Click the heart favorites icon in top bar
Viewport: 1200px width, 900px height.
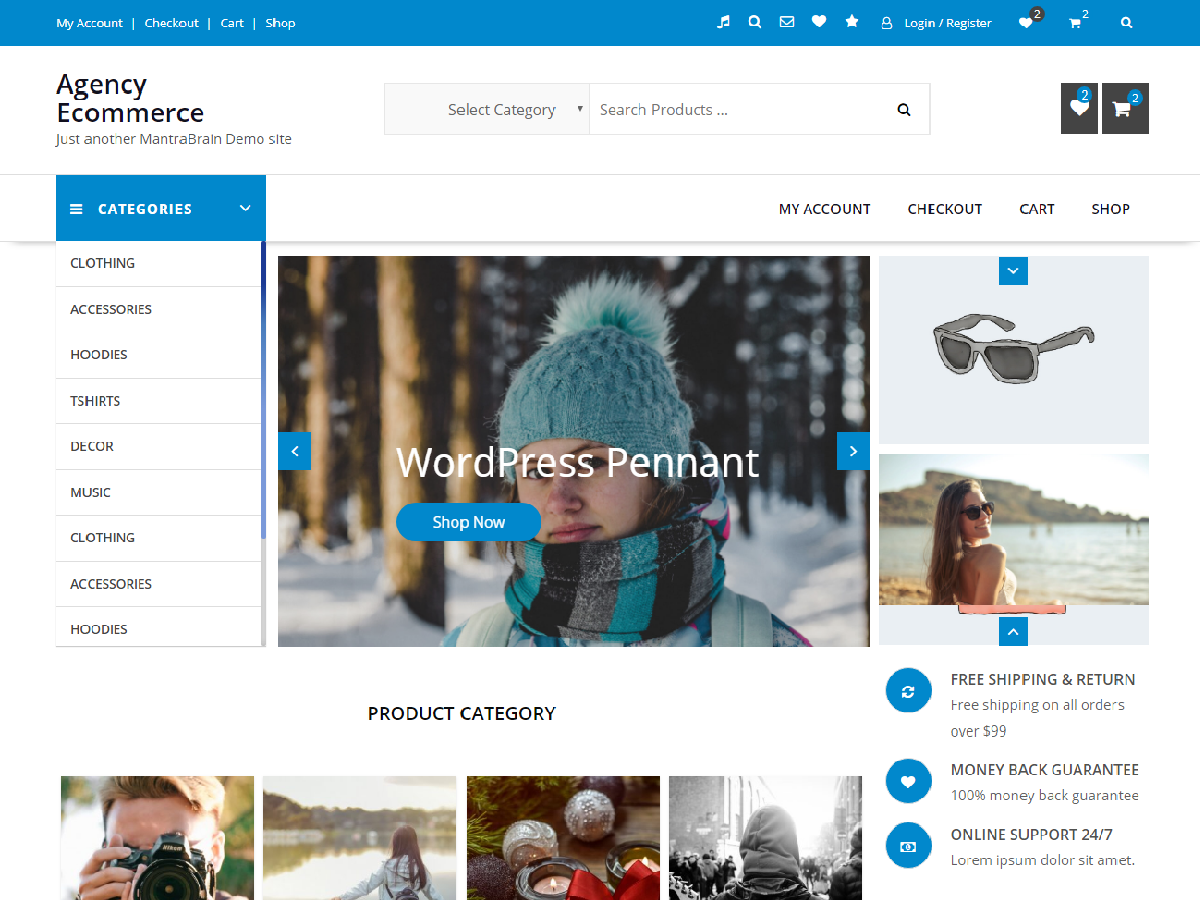coord(819,21)
